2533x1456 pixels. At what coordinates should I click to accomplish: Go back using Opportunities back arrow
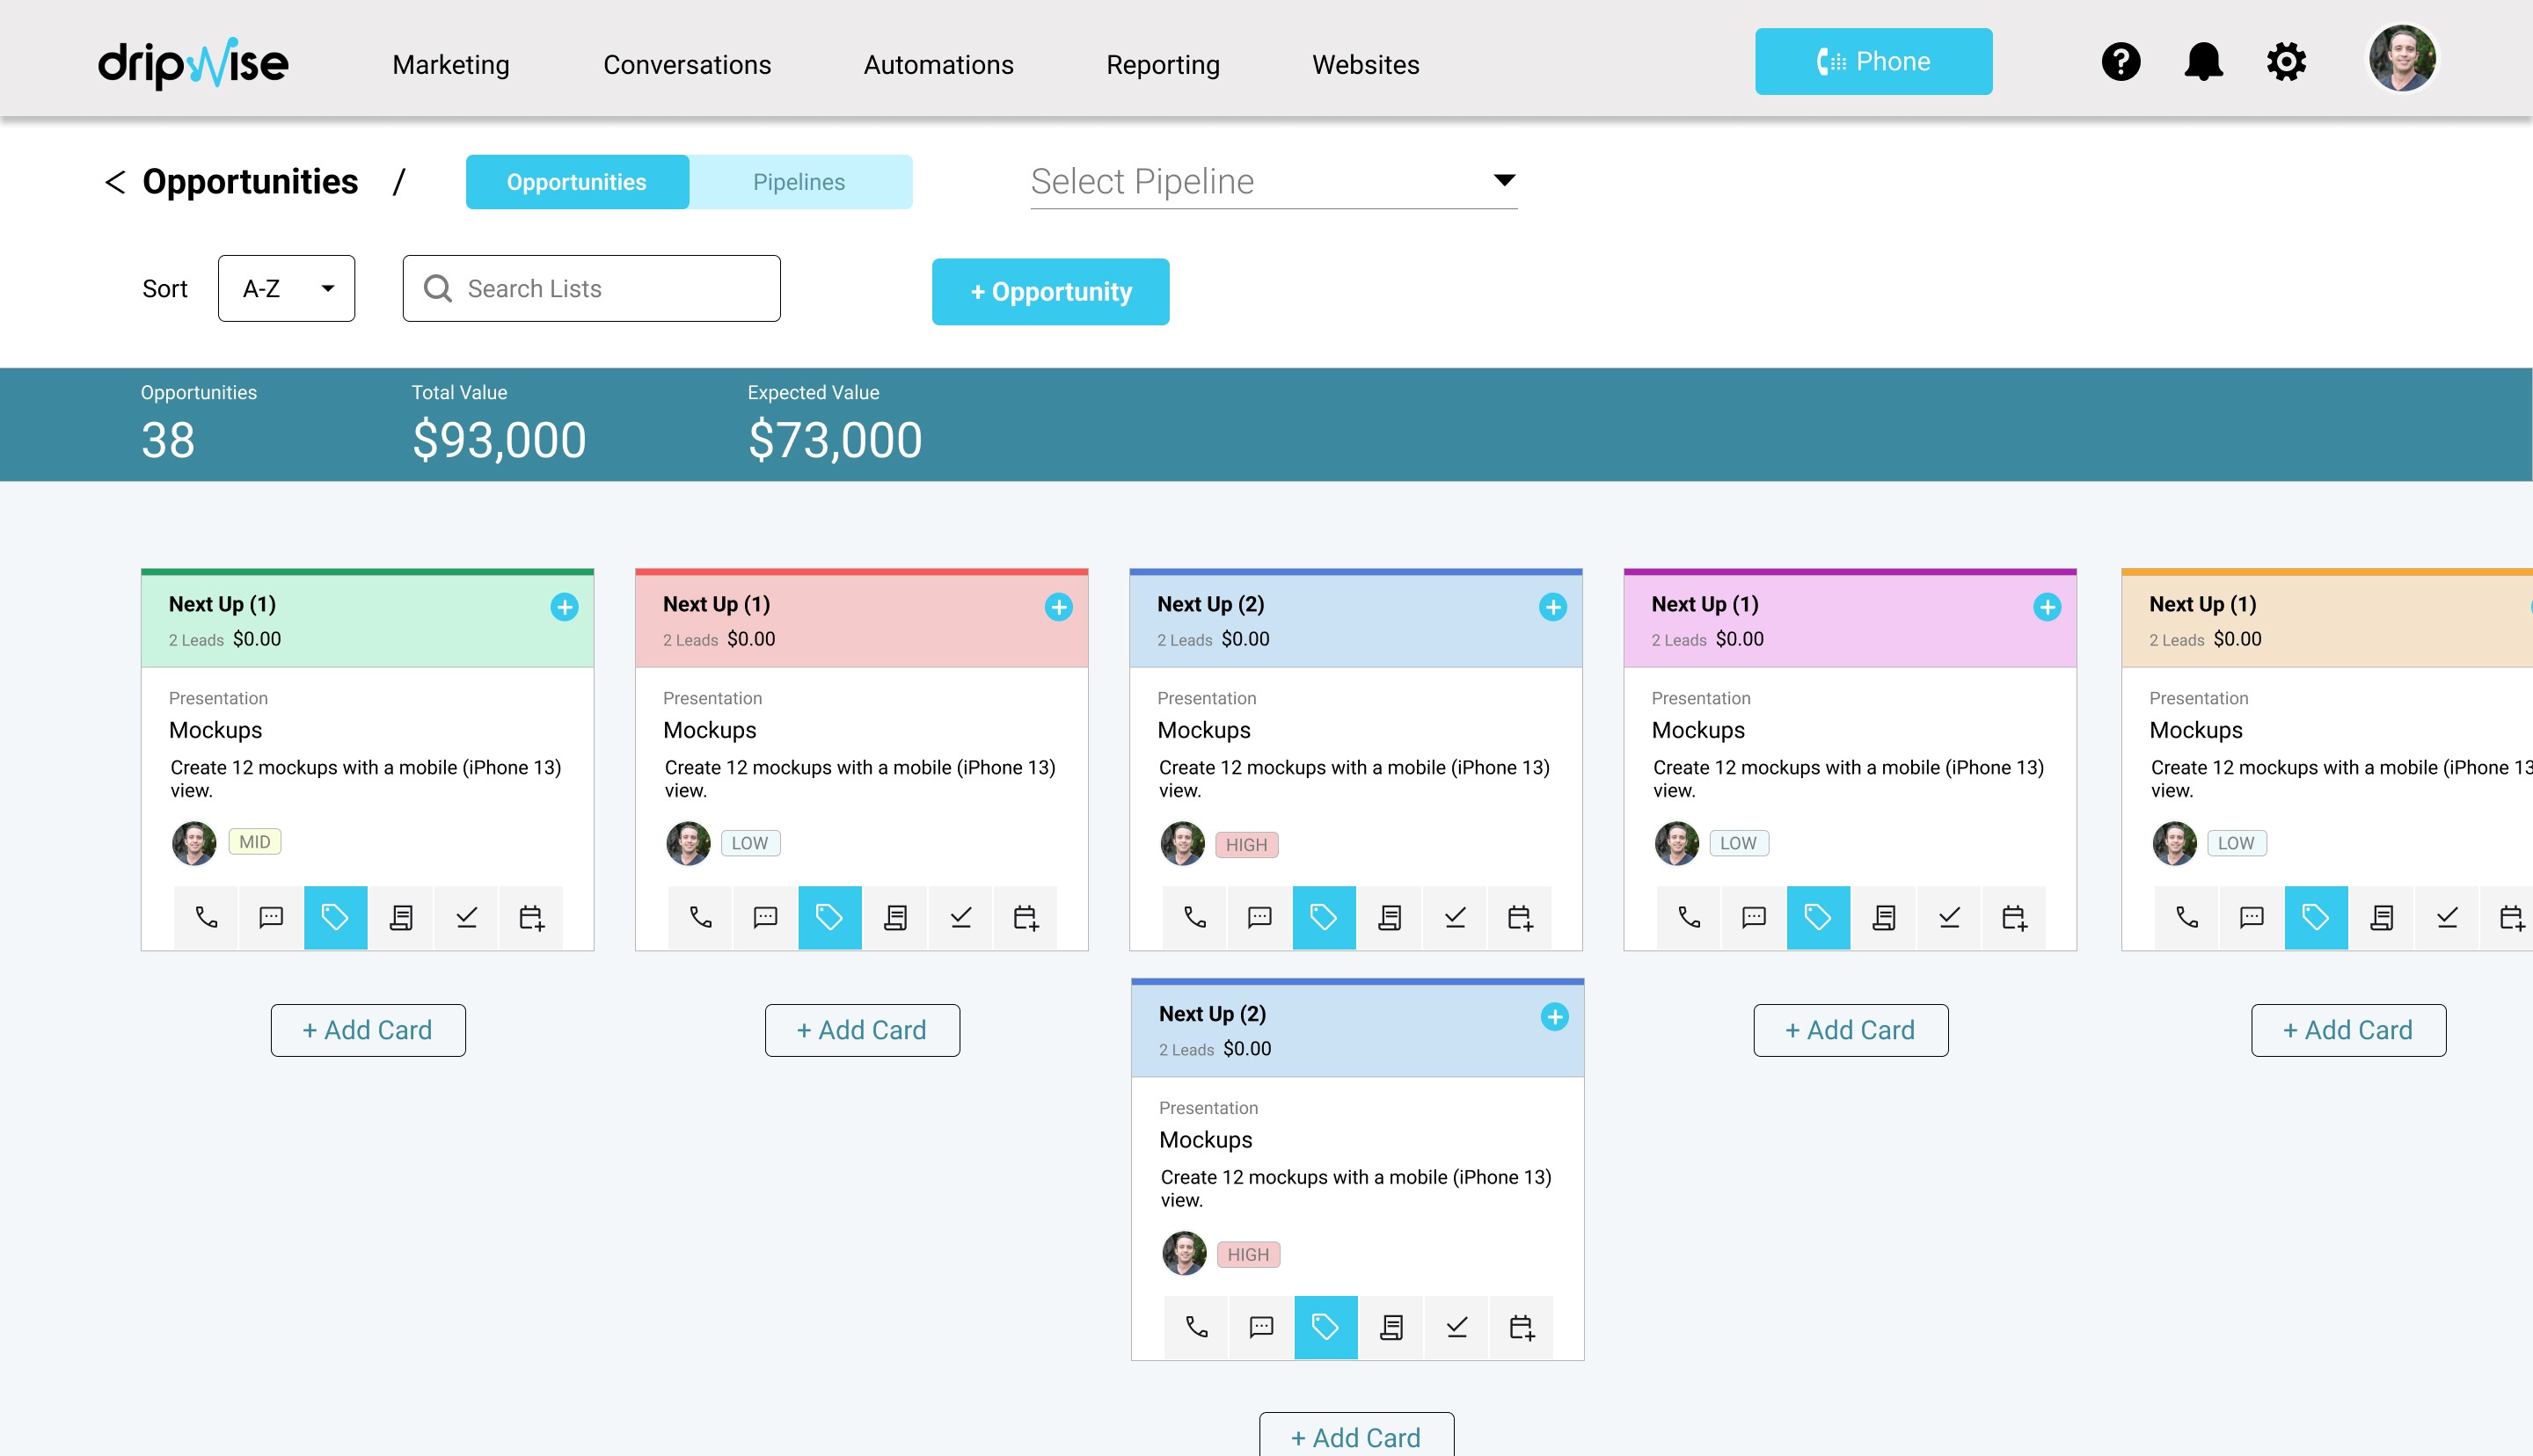[x=115, y=182]
